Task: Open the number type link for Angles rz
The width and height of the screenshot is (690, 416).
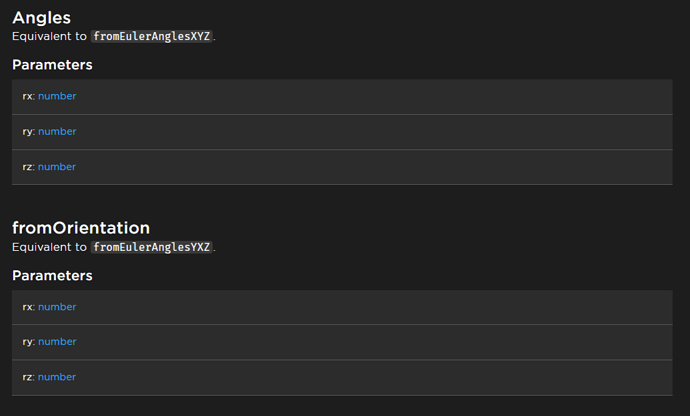Action: click(x=57, y=167)
